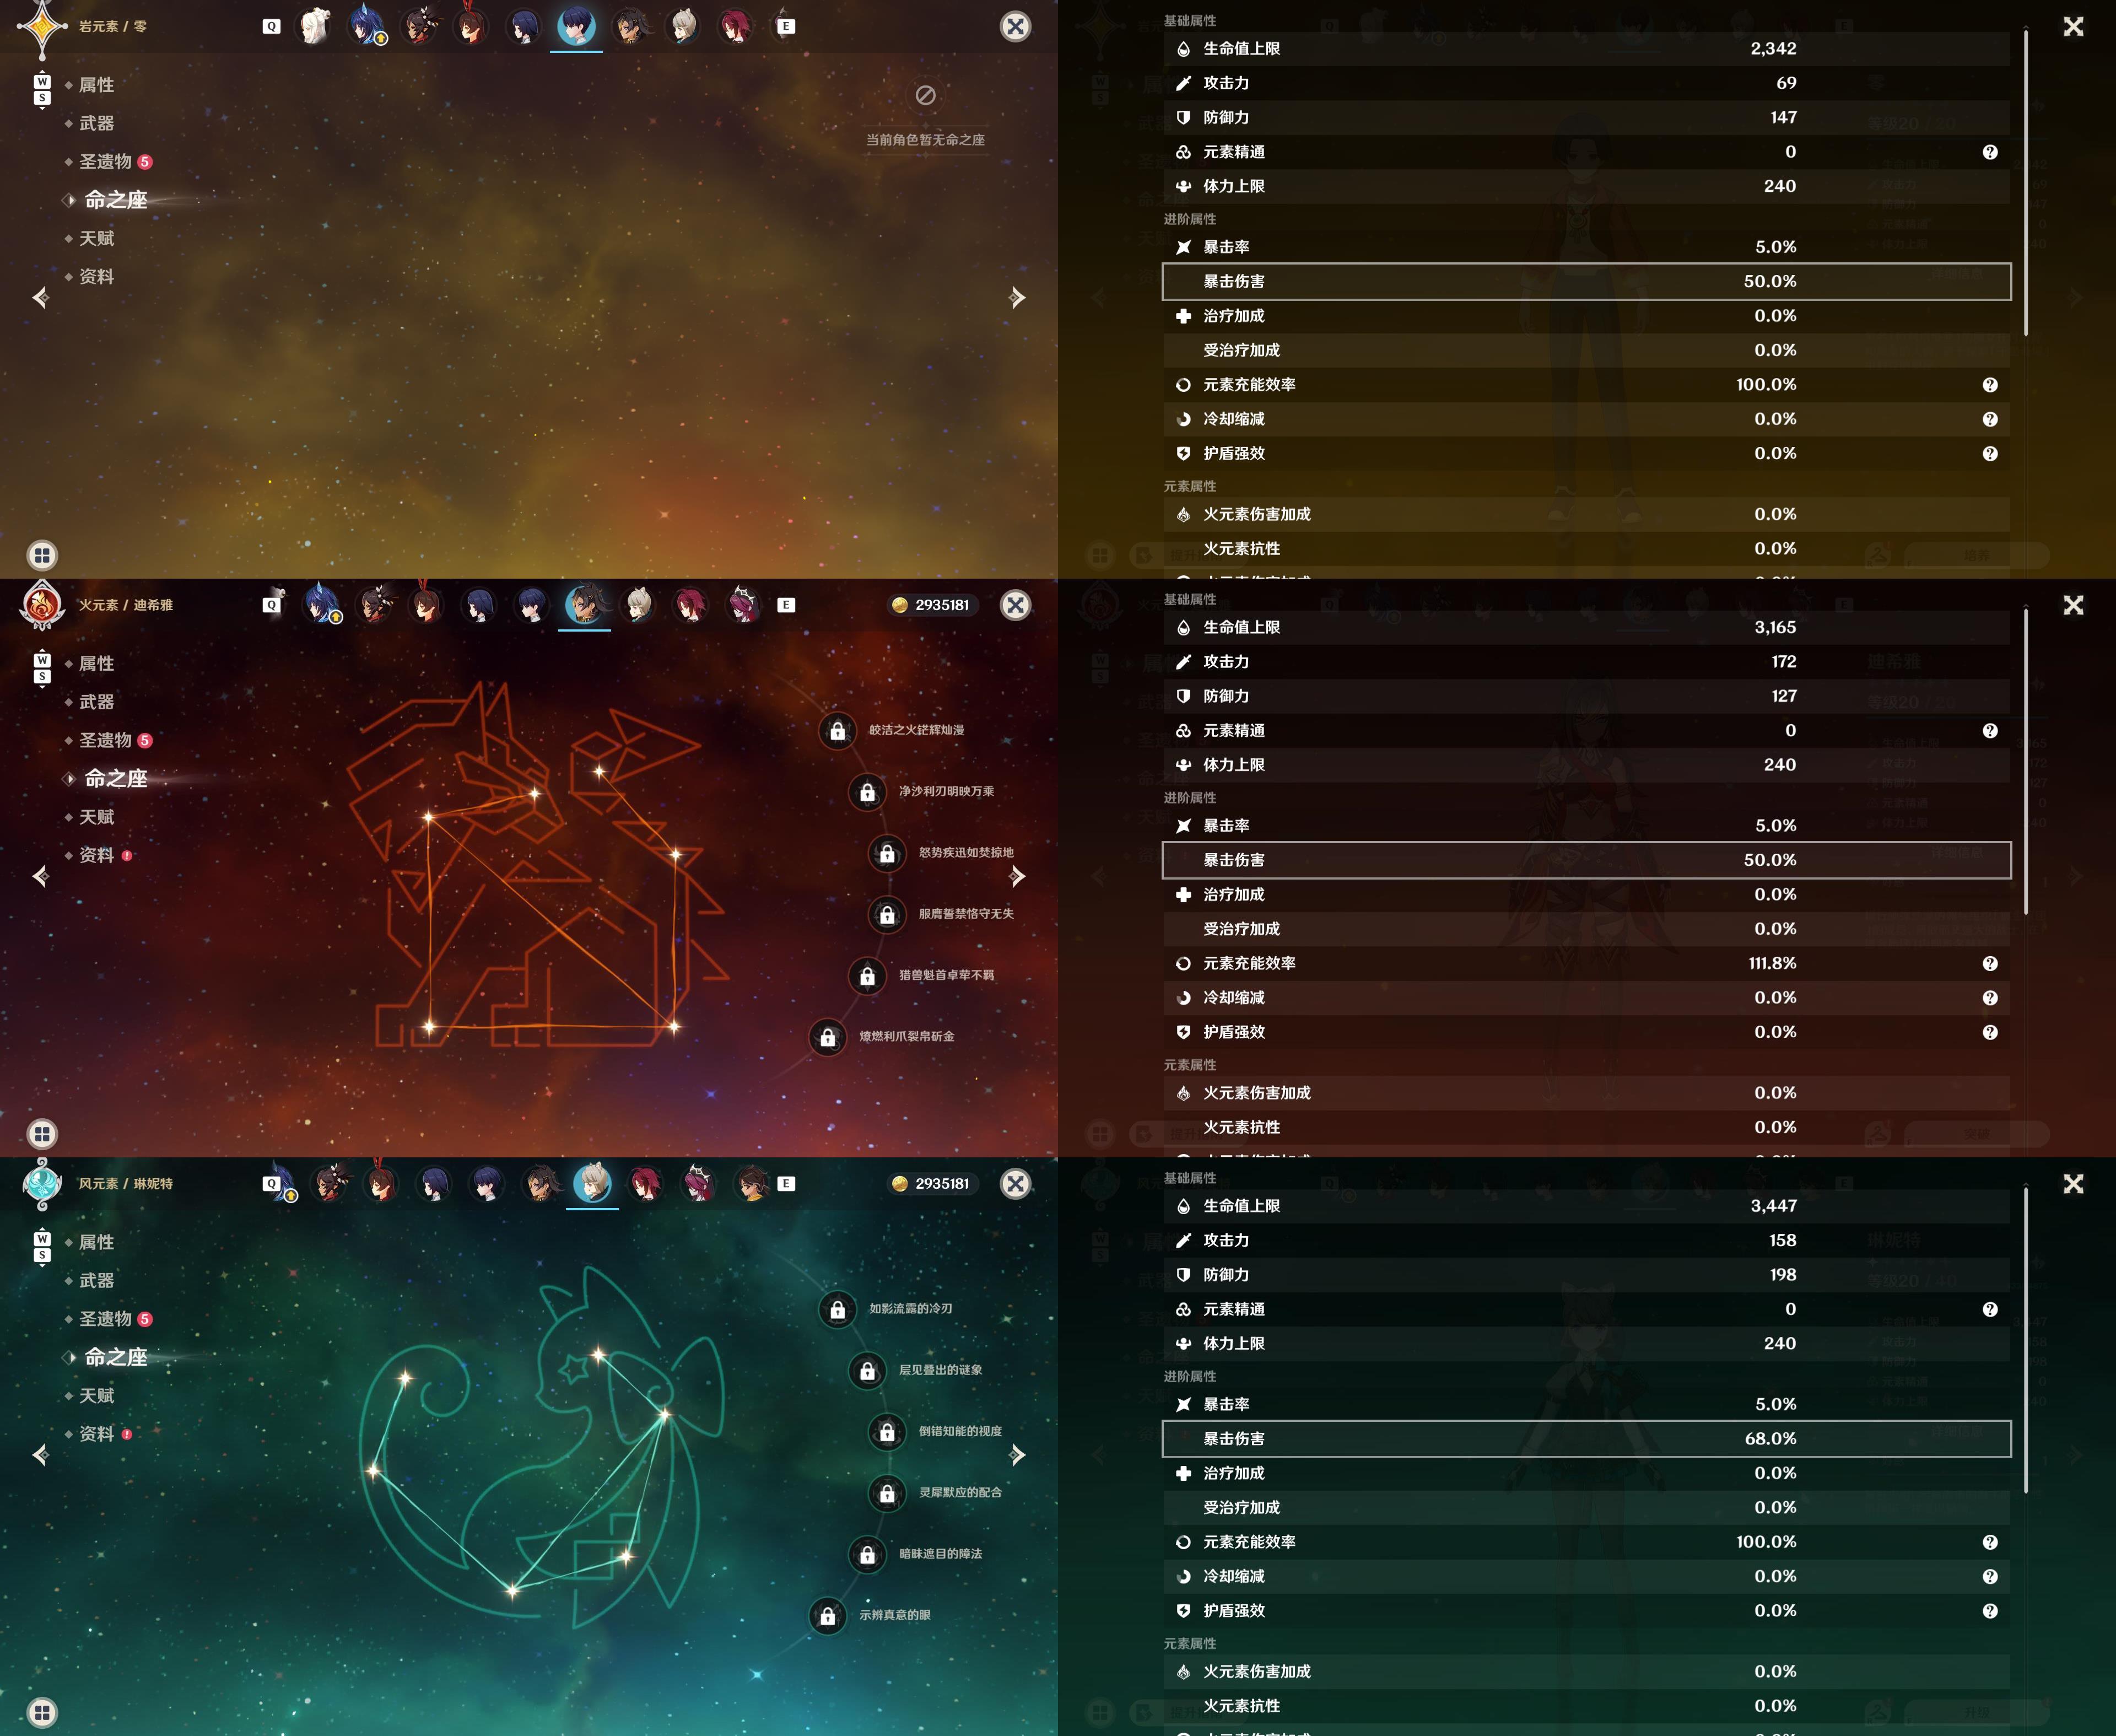Image resolution: width=2116 pixels, height=1736 pixels.
Task: Click the 攻击力 158 stat row
Action: (1586, 1240)
